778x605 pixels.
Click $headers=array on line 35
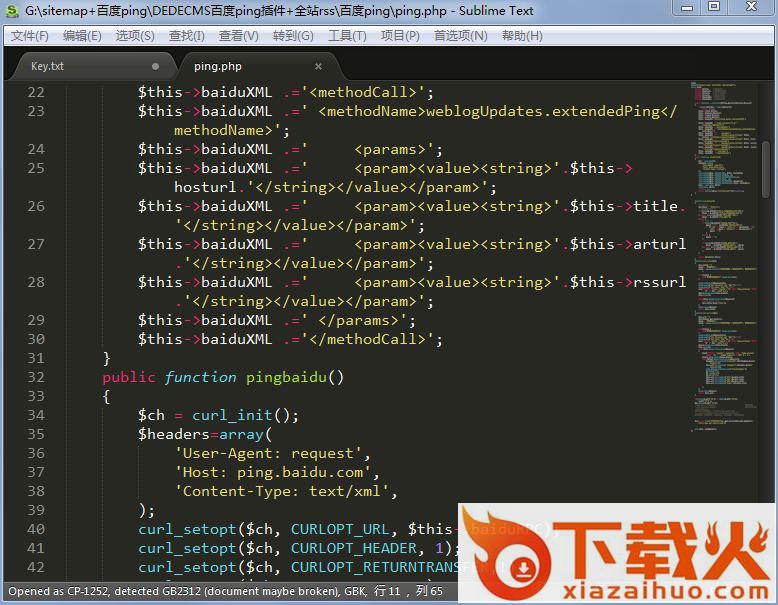pyautogui.click(x=200, y=434)
